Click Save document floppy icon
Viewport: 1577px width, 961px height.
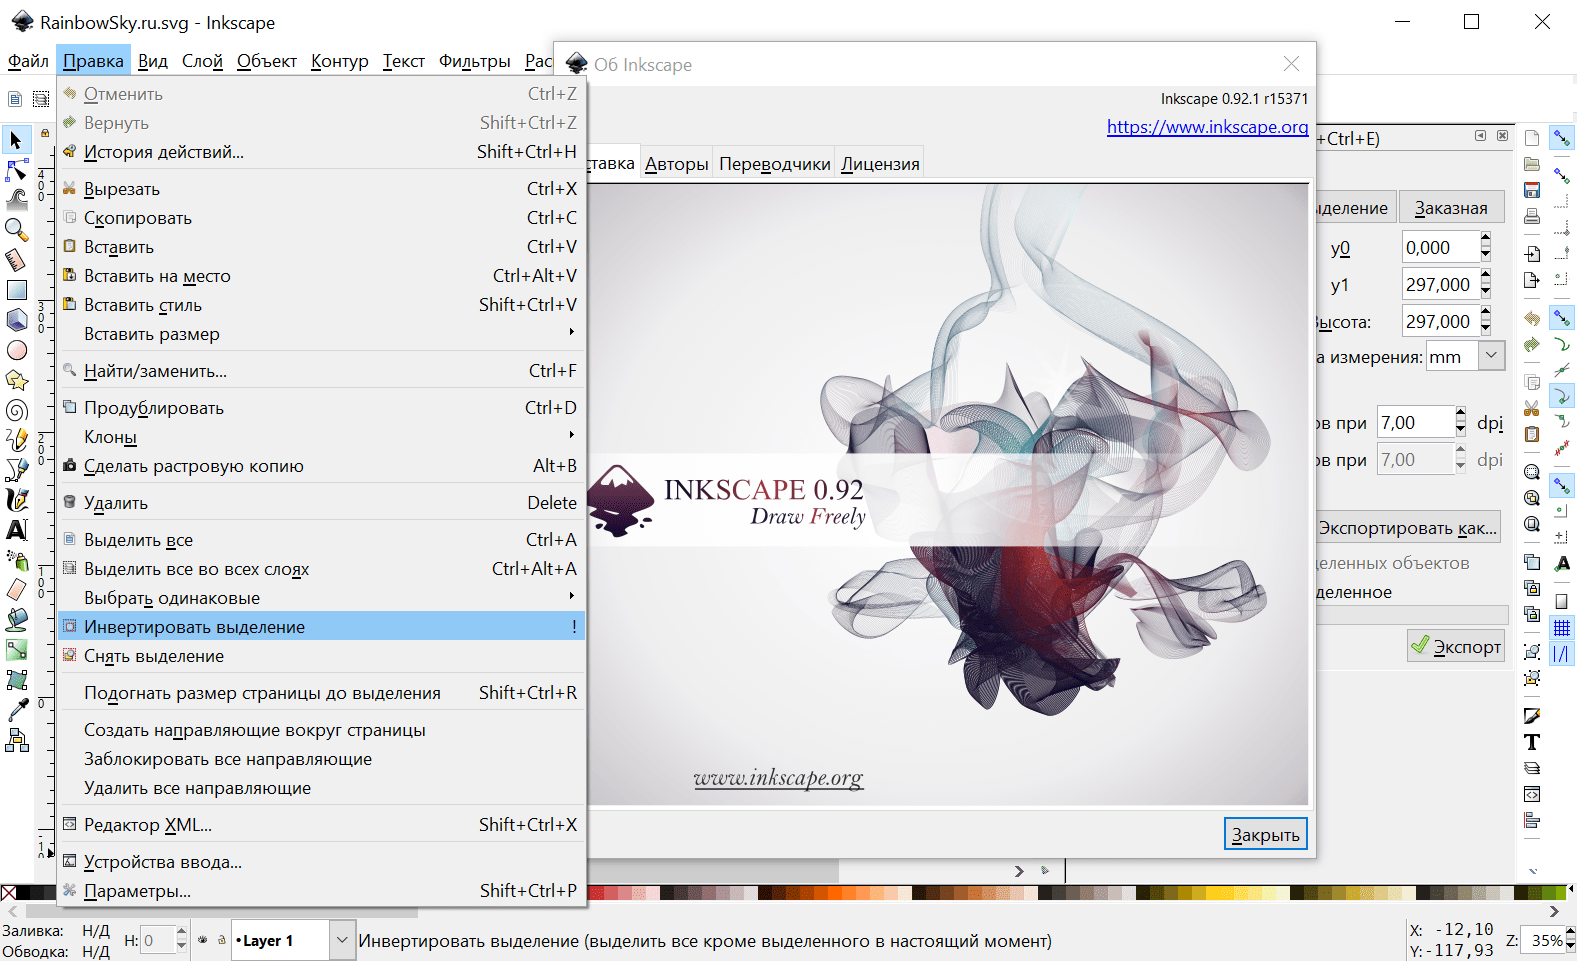pyautogui.click(x=1532, y=190)
